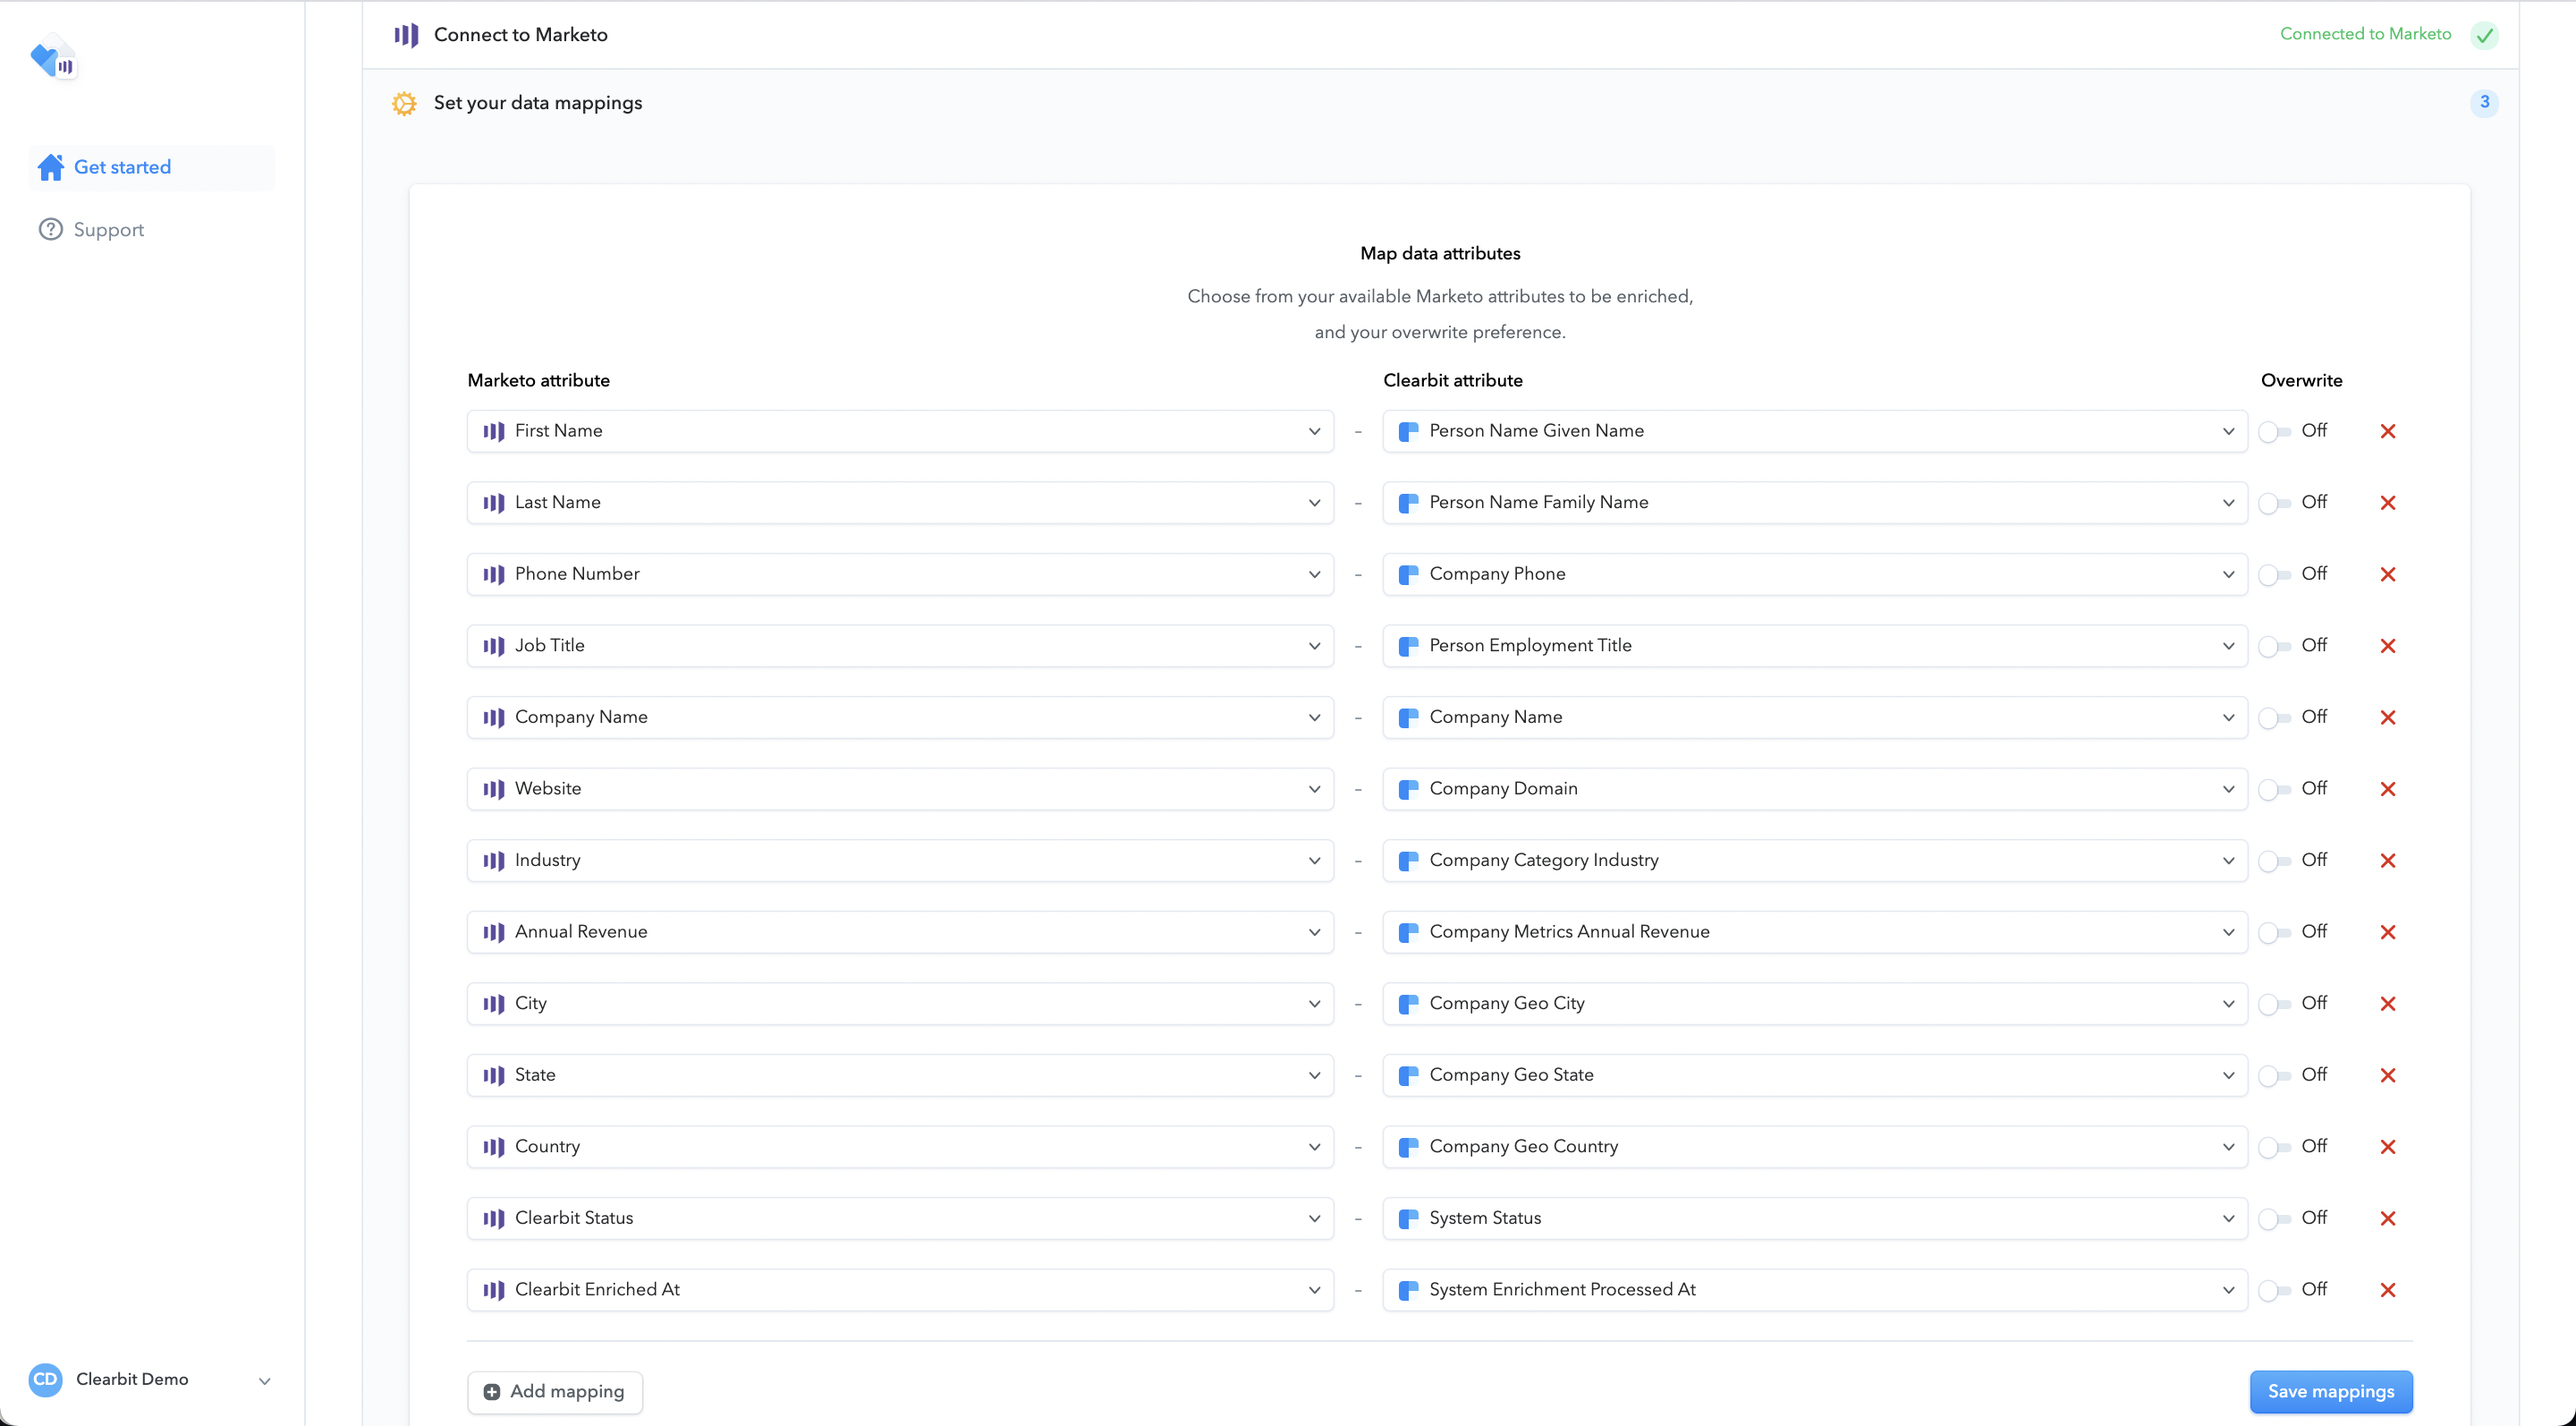This screenshot has height=1426, width=2576.
Task: Toggle overwrite for Last Name
Action: click(2274, 503)
